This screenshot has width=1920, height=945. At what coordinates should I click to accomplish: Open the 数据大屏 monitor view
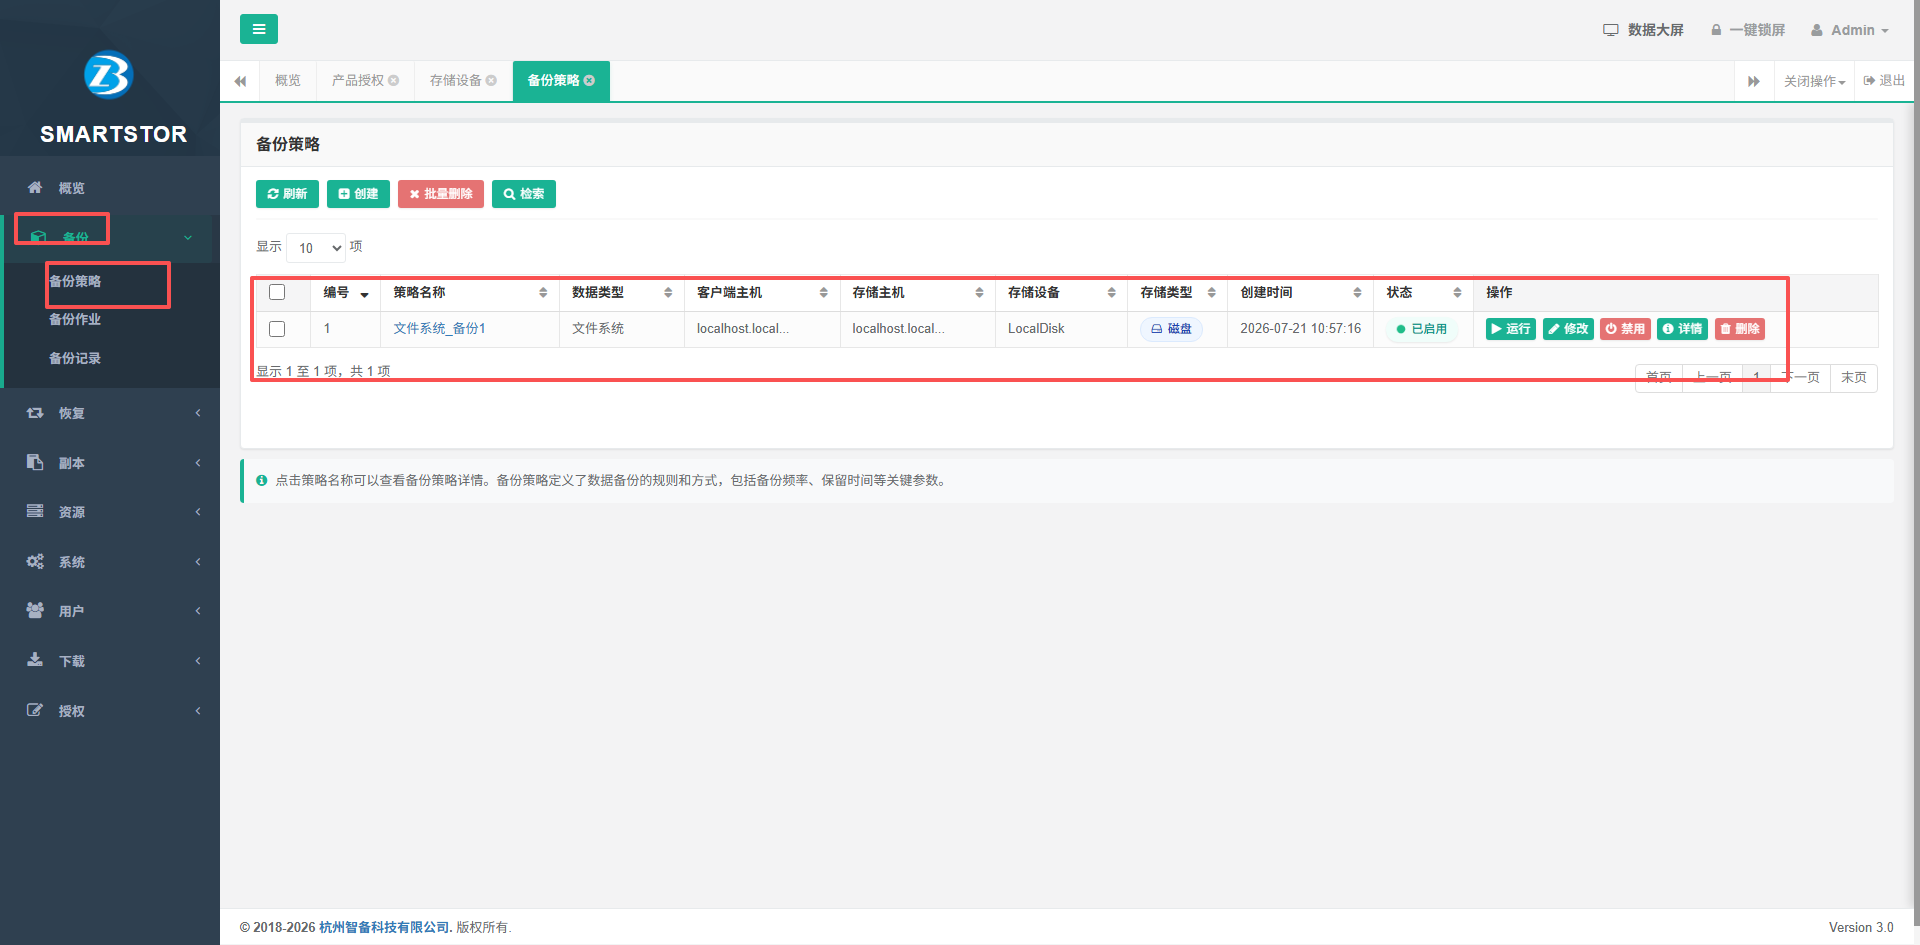click(1643, 30)
